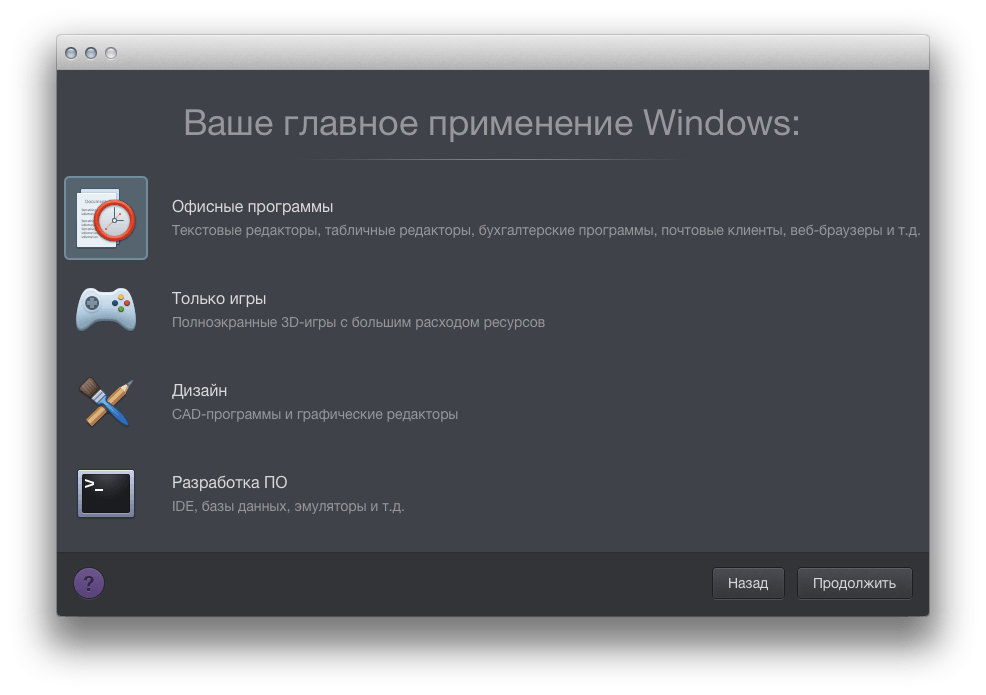986x695 pixels.
Task: Select the Дизайн option title
Action: pos(199,390)
